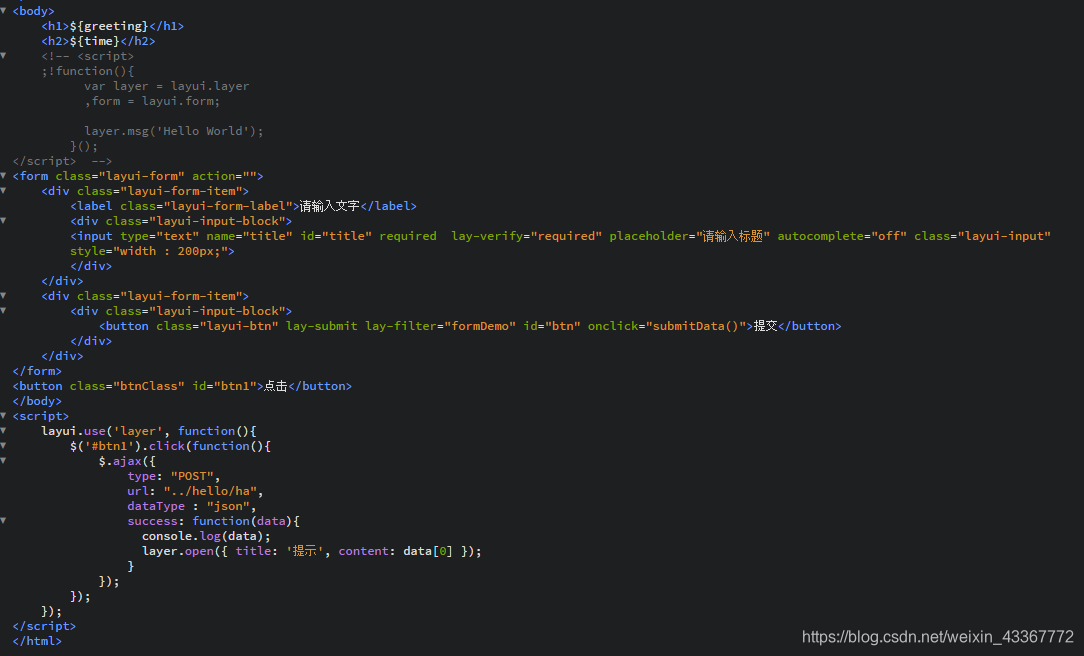Screen dimensions: 1084x656
Task: Click the <h1>${greeting}</h1> line
Action: point(113,26)
